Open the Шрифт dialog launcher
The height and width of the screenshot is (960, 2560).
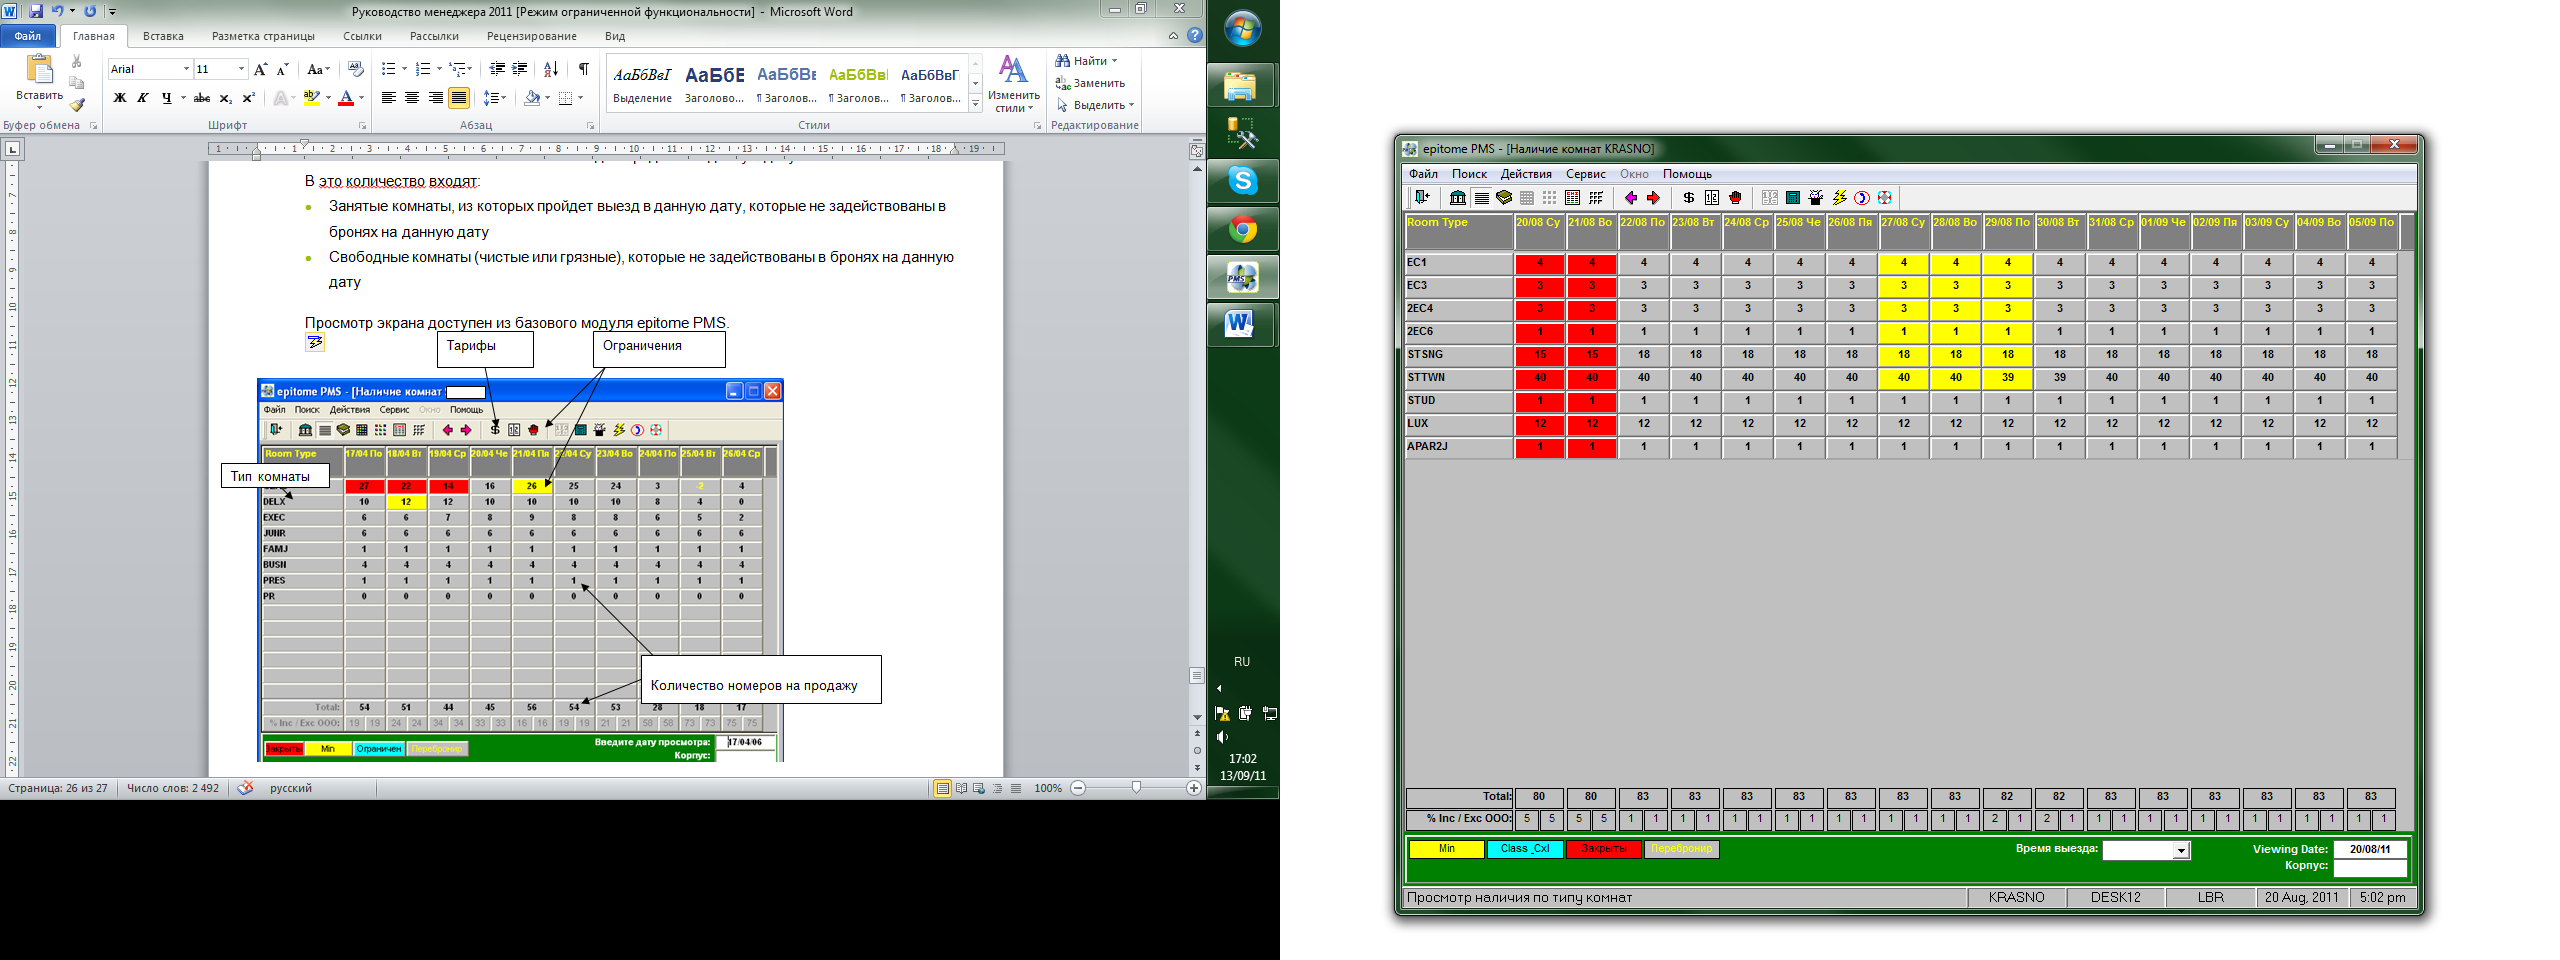point(362,126)
